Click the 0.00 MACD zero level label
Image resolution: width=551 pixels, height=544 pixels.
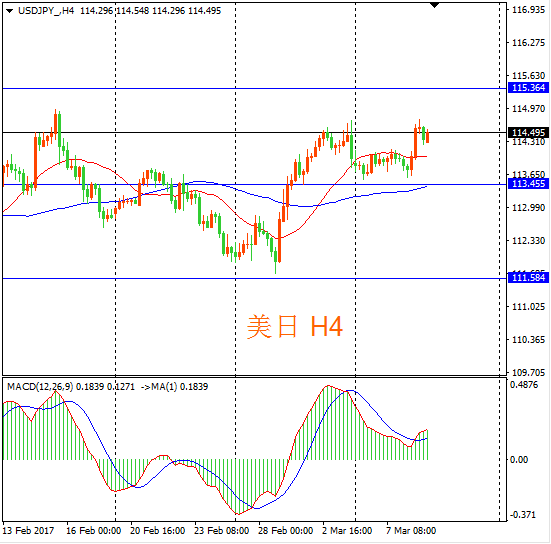tap(519, 460)
